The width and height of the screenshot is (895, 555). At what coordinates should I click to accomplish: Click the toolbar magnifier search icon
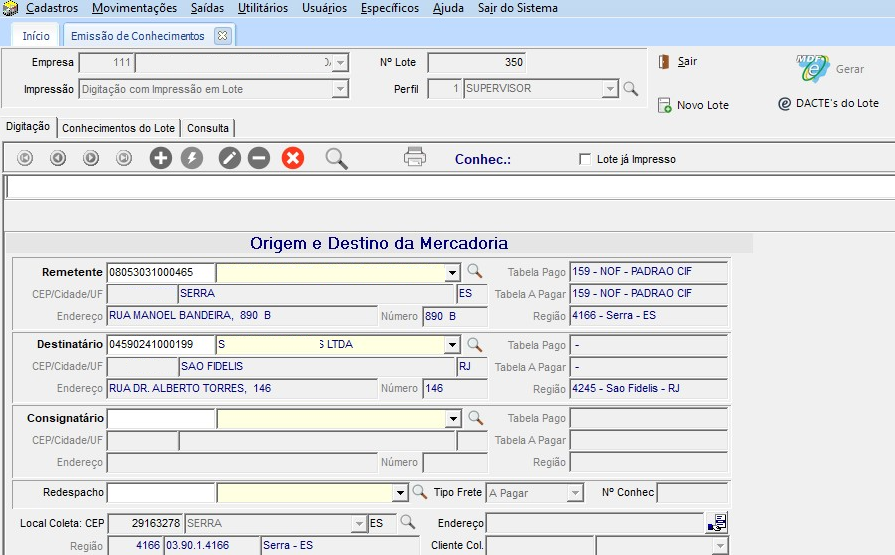(x=337, y=158)
